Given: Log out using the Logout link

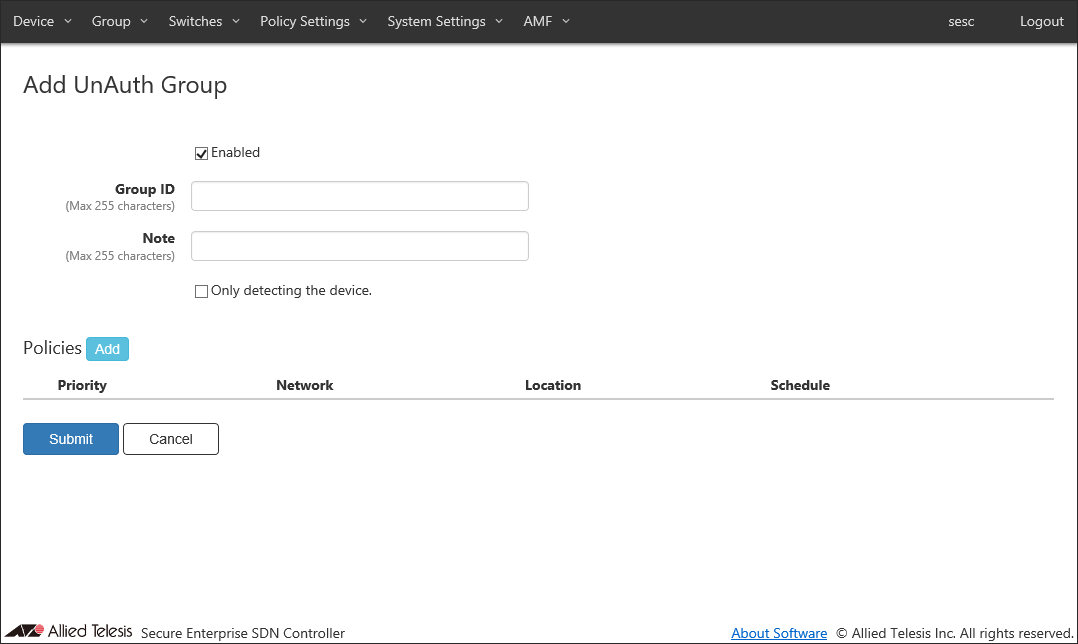Looking at the screenshot, I should pyautogui.click(x=1041, y=21).
